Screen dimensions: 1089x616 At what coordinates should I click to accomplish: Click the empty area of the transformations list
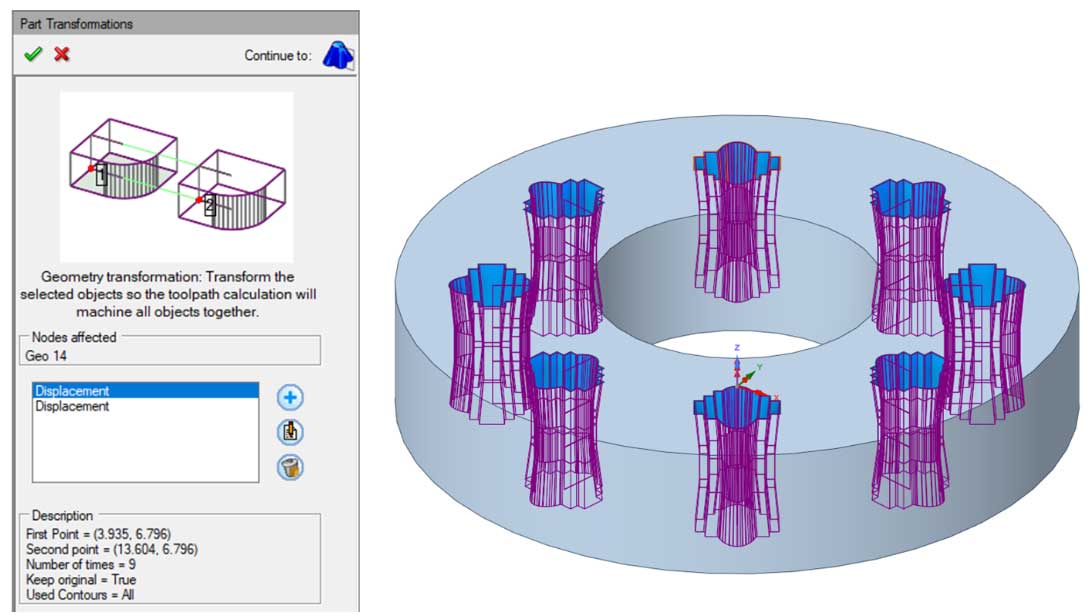(145, 450)
